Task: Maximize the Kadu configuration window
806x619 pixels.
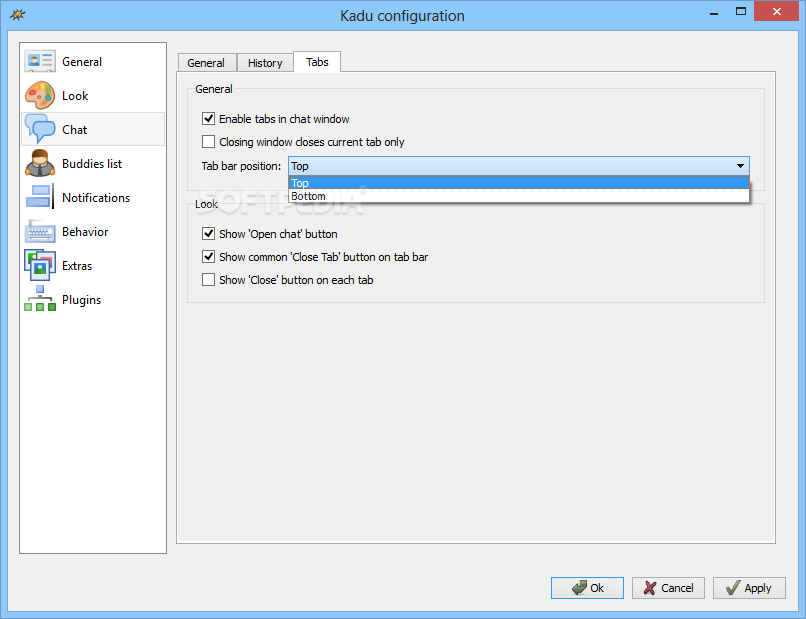Action: [741, 11]
